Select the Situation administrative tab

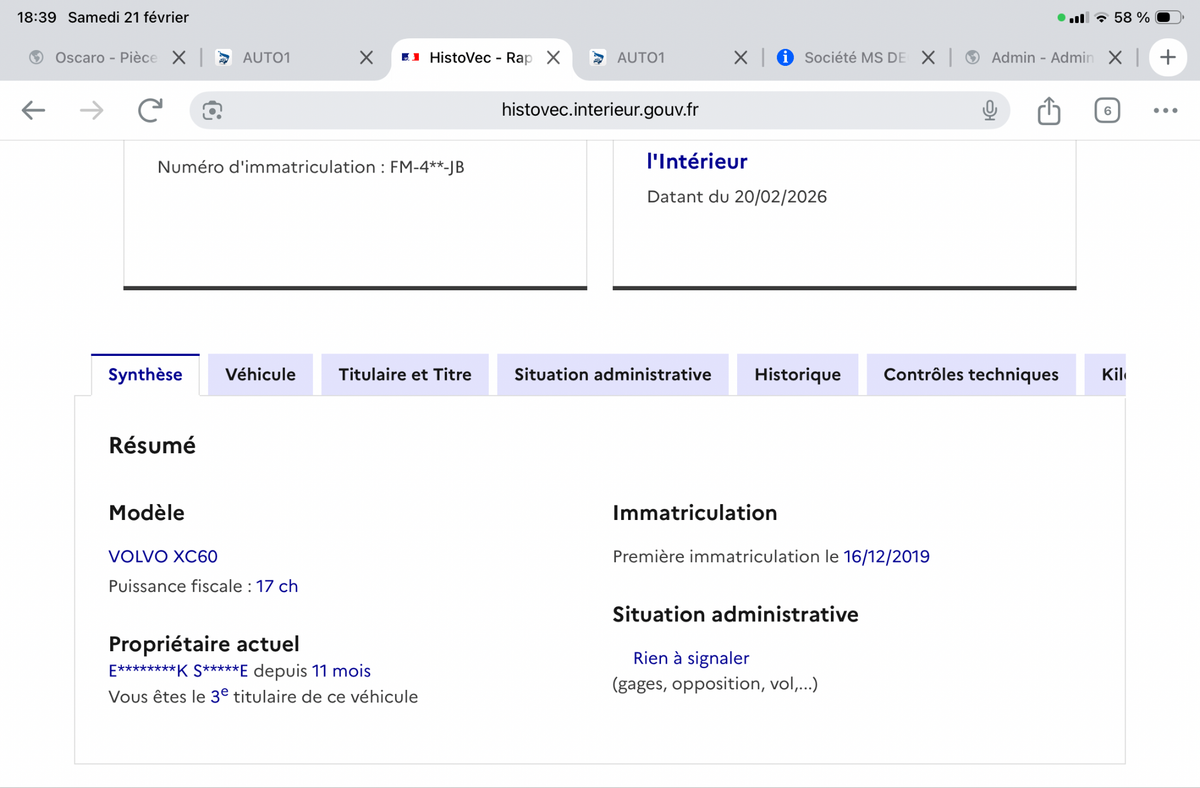pos(612,374)
